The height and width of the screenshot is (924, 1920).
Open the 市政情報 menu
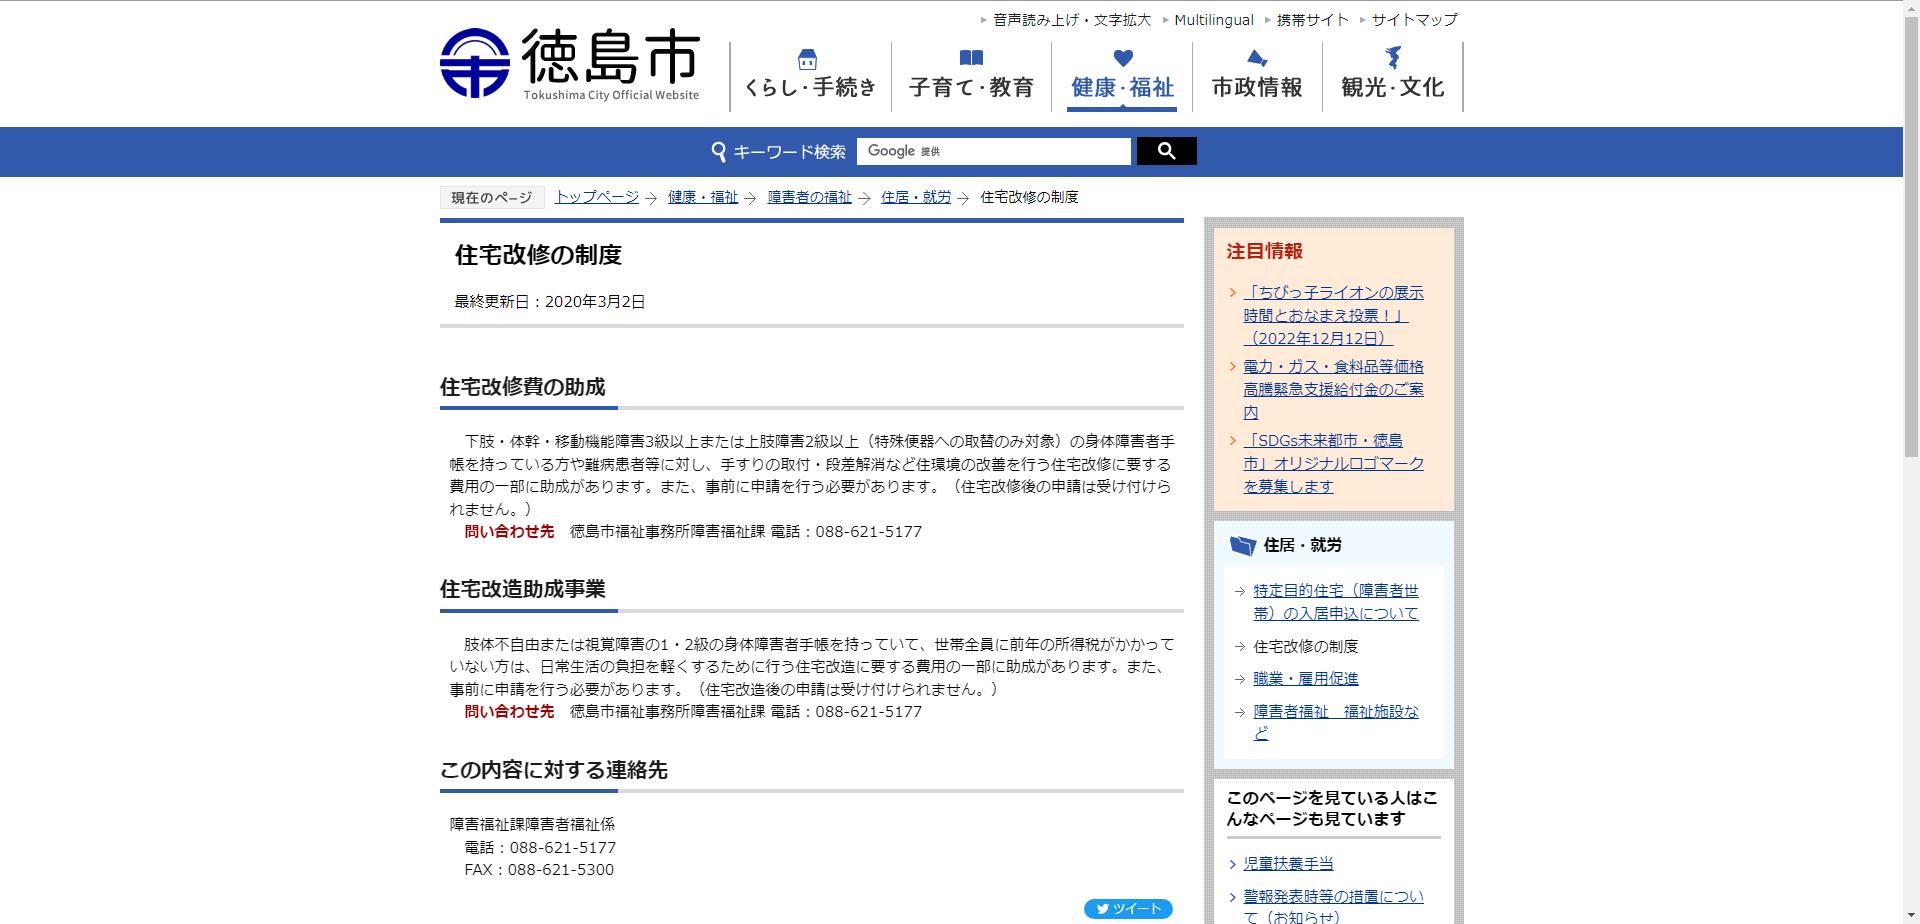pos(1257,76)
